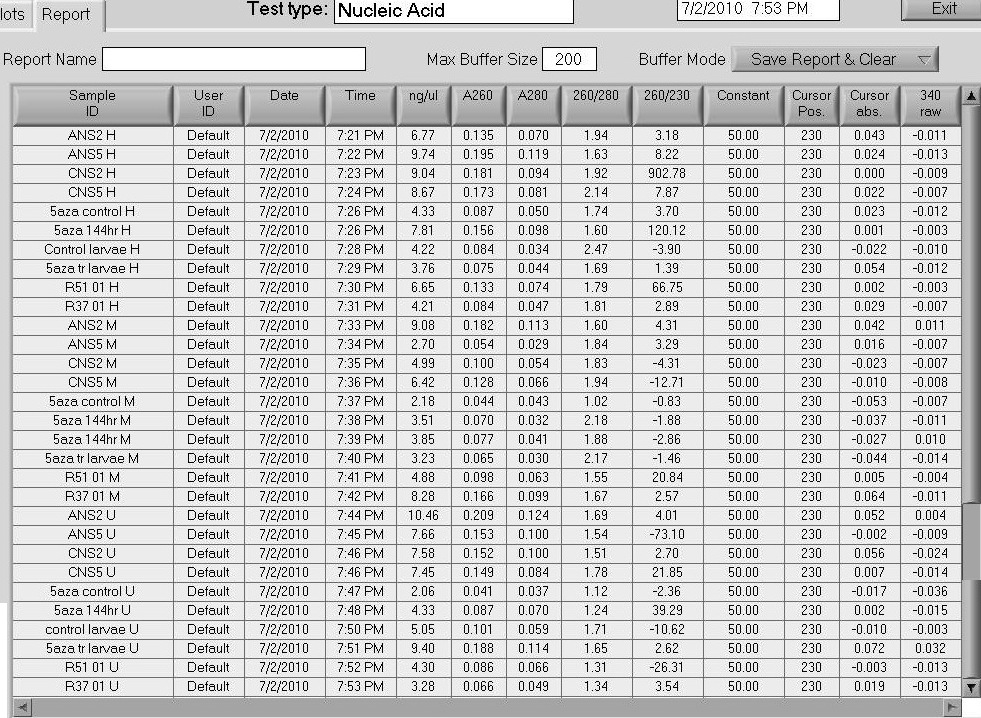Click the Max Buffer Size field

[569, 59]
